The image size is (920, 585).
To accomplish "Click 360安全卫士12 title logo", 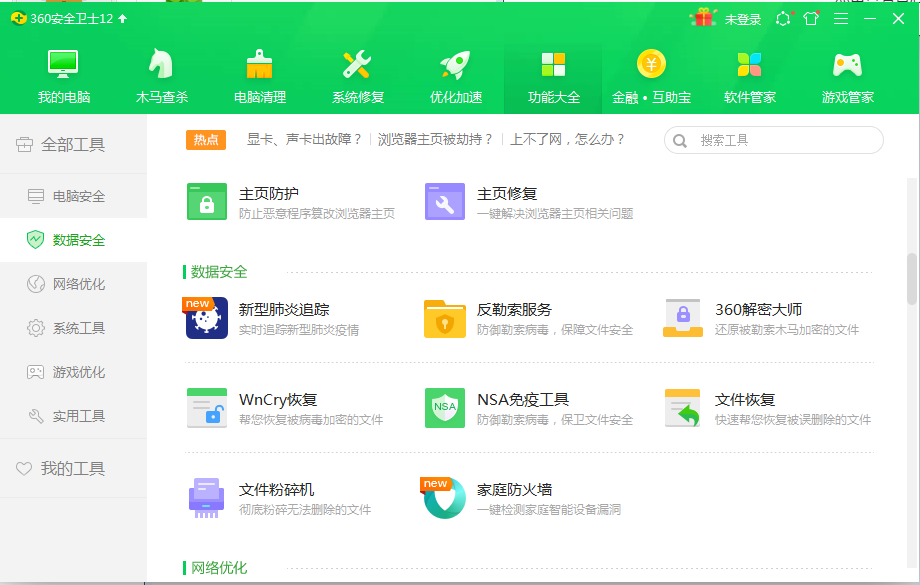I will [62, 19].
